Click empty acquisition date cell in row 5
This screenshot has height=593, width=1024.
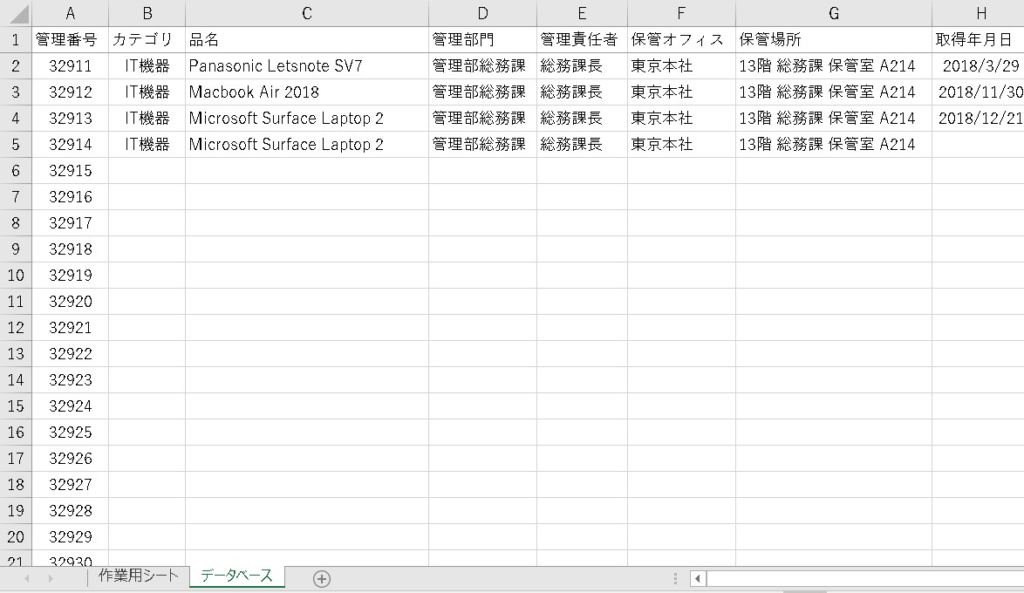coord(977,144)
